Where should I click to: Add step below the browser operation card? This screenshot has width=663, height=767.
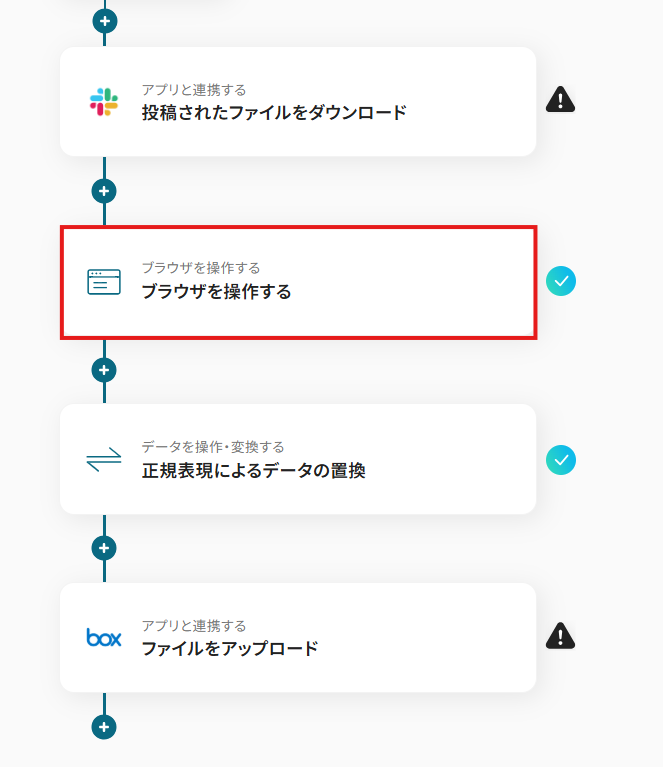[x=104, y=370]
